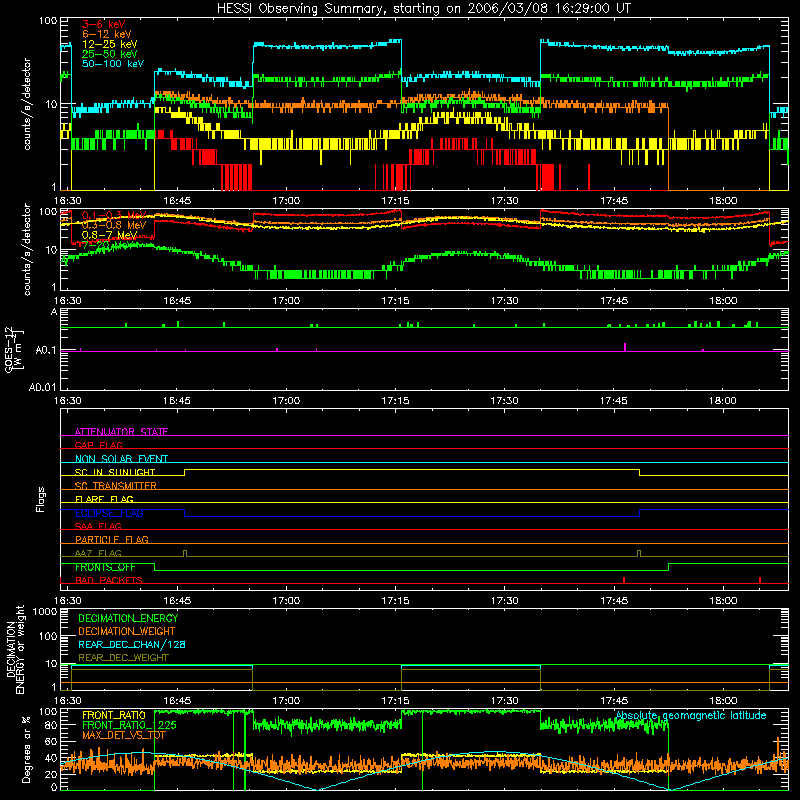Click the Degrees or % axis label
This screenshot has width=800, height=800.
click(x=26, y=749)
